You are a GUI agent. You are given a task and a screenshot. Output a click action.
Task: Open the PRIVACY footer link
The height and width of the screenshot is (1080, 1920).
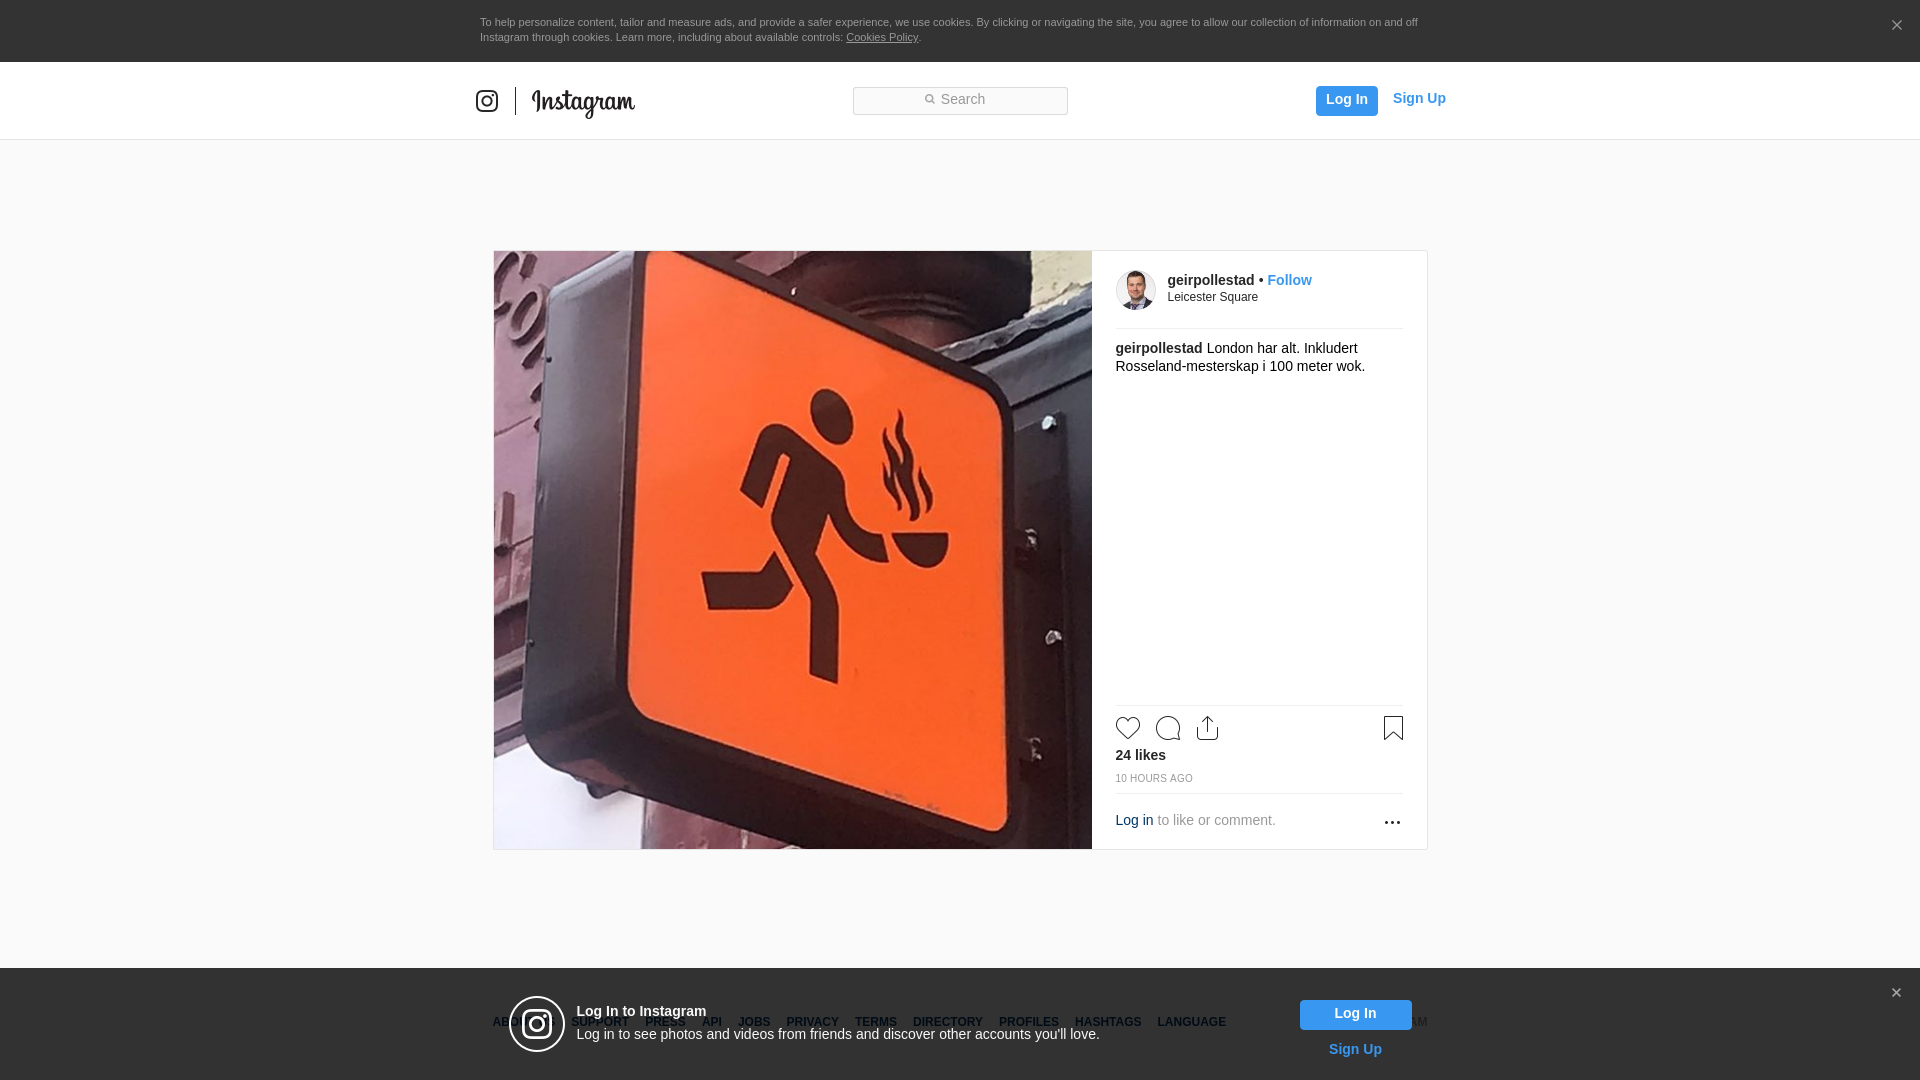[x=812, y=1023]
